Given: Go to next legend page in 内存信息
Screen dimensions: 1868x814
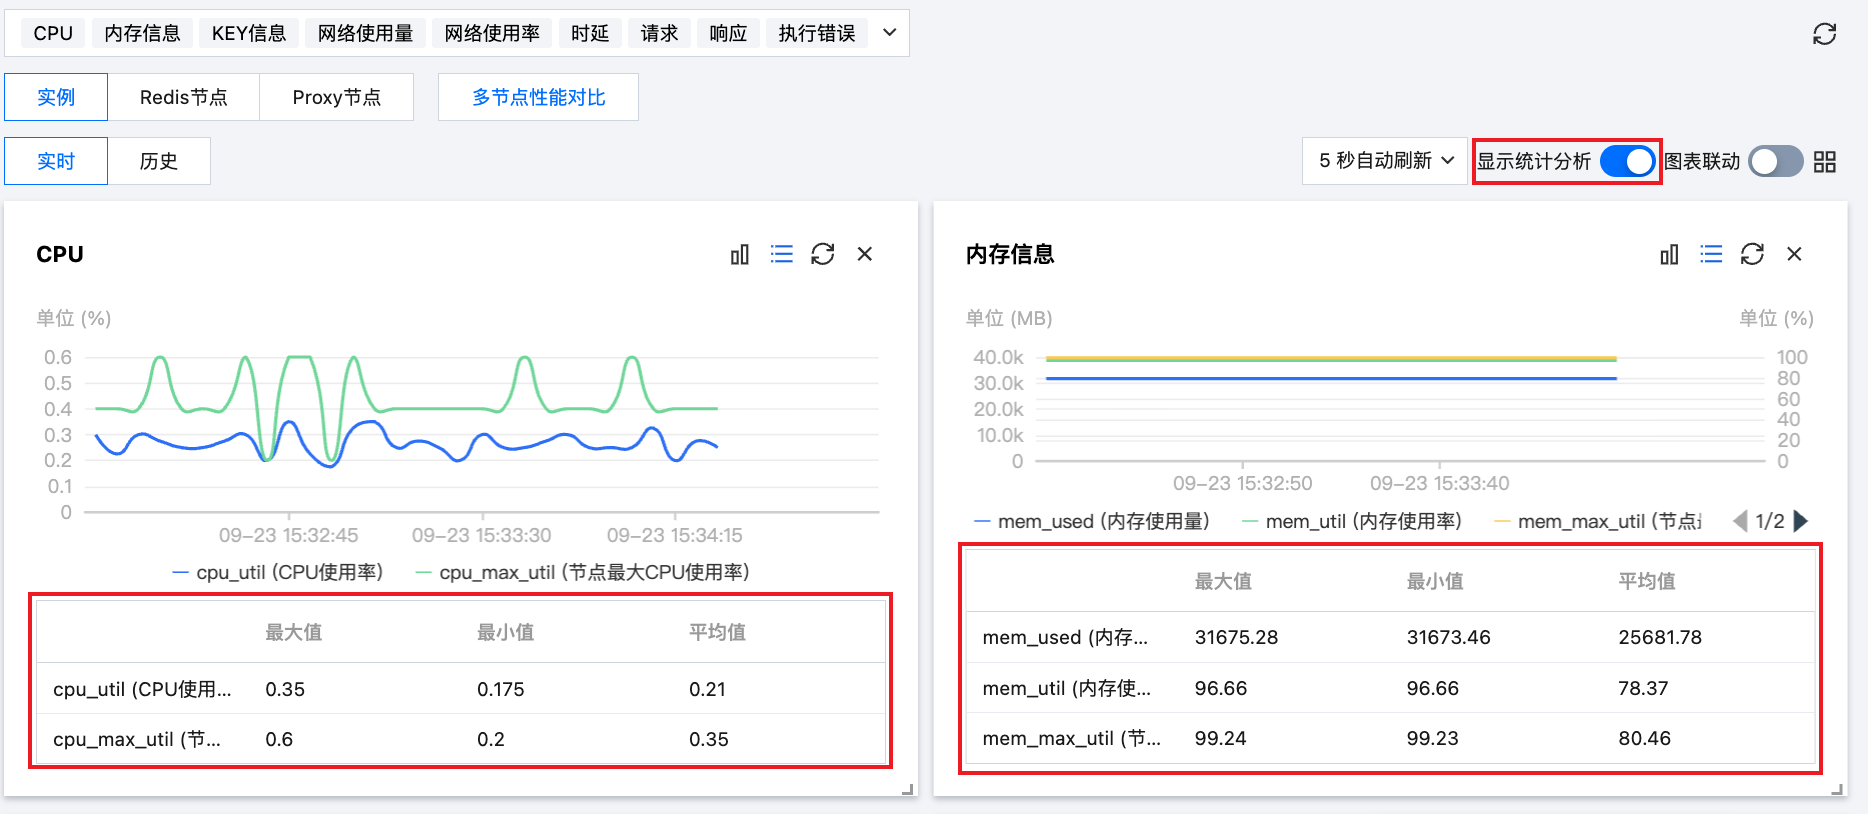Looking at the screenshot, I should [x=1801, y=521].
